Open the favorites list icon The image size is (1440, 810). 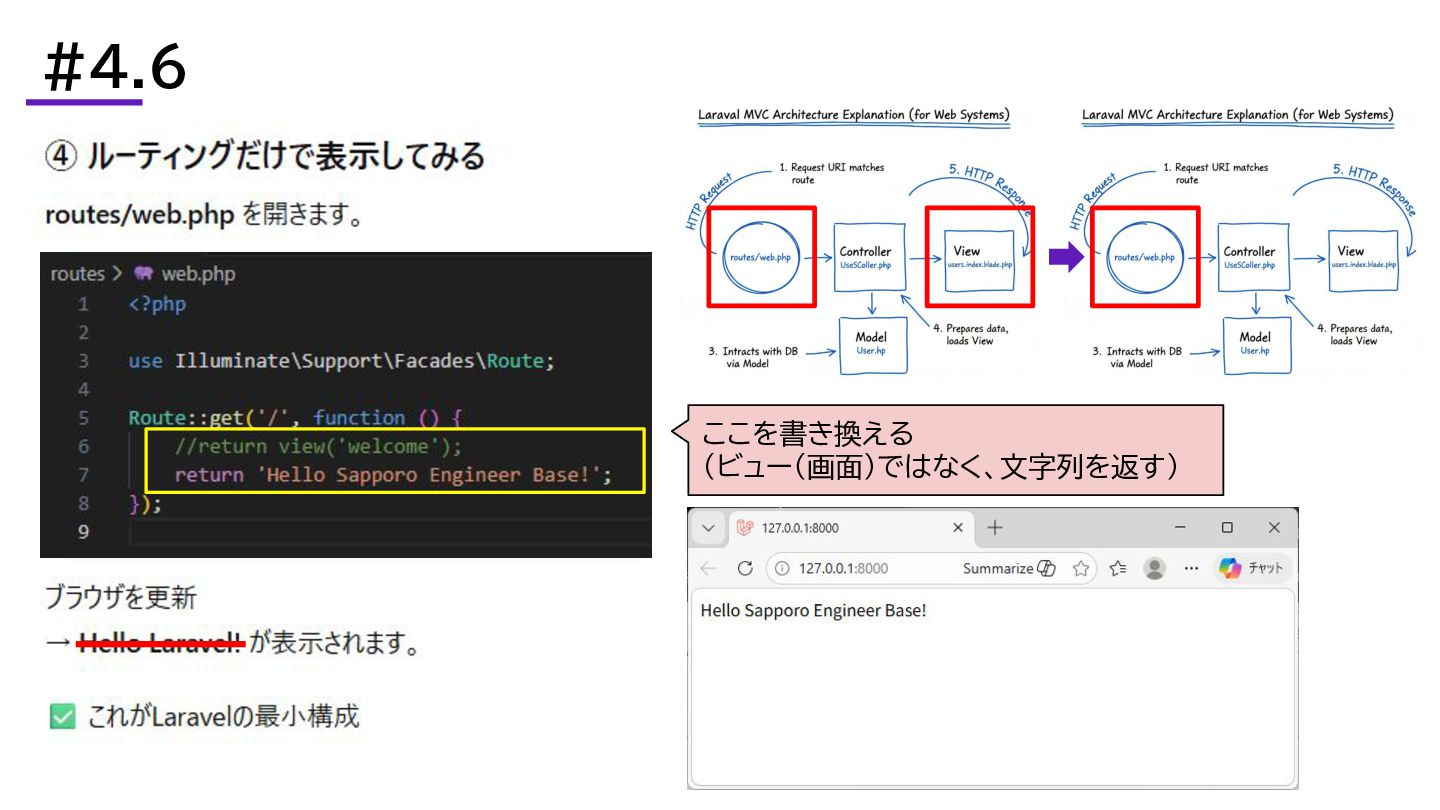point(1118,568)
